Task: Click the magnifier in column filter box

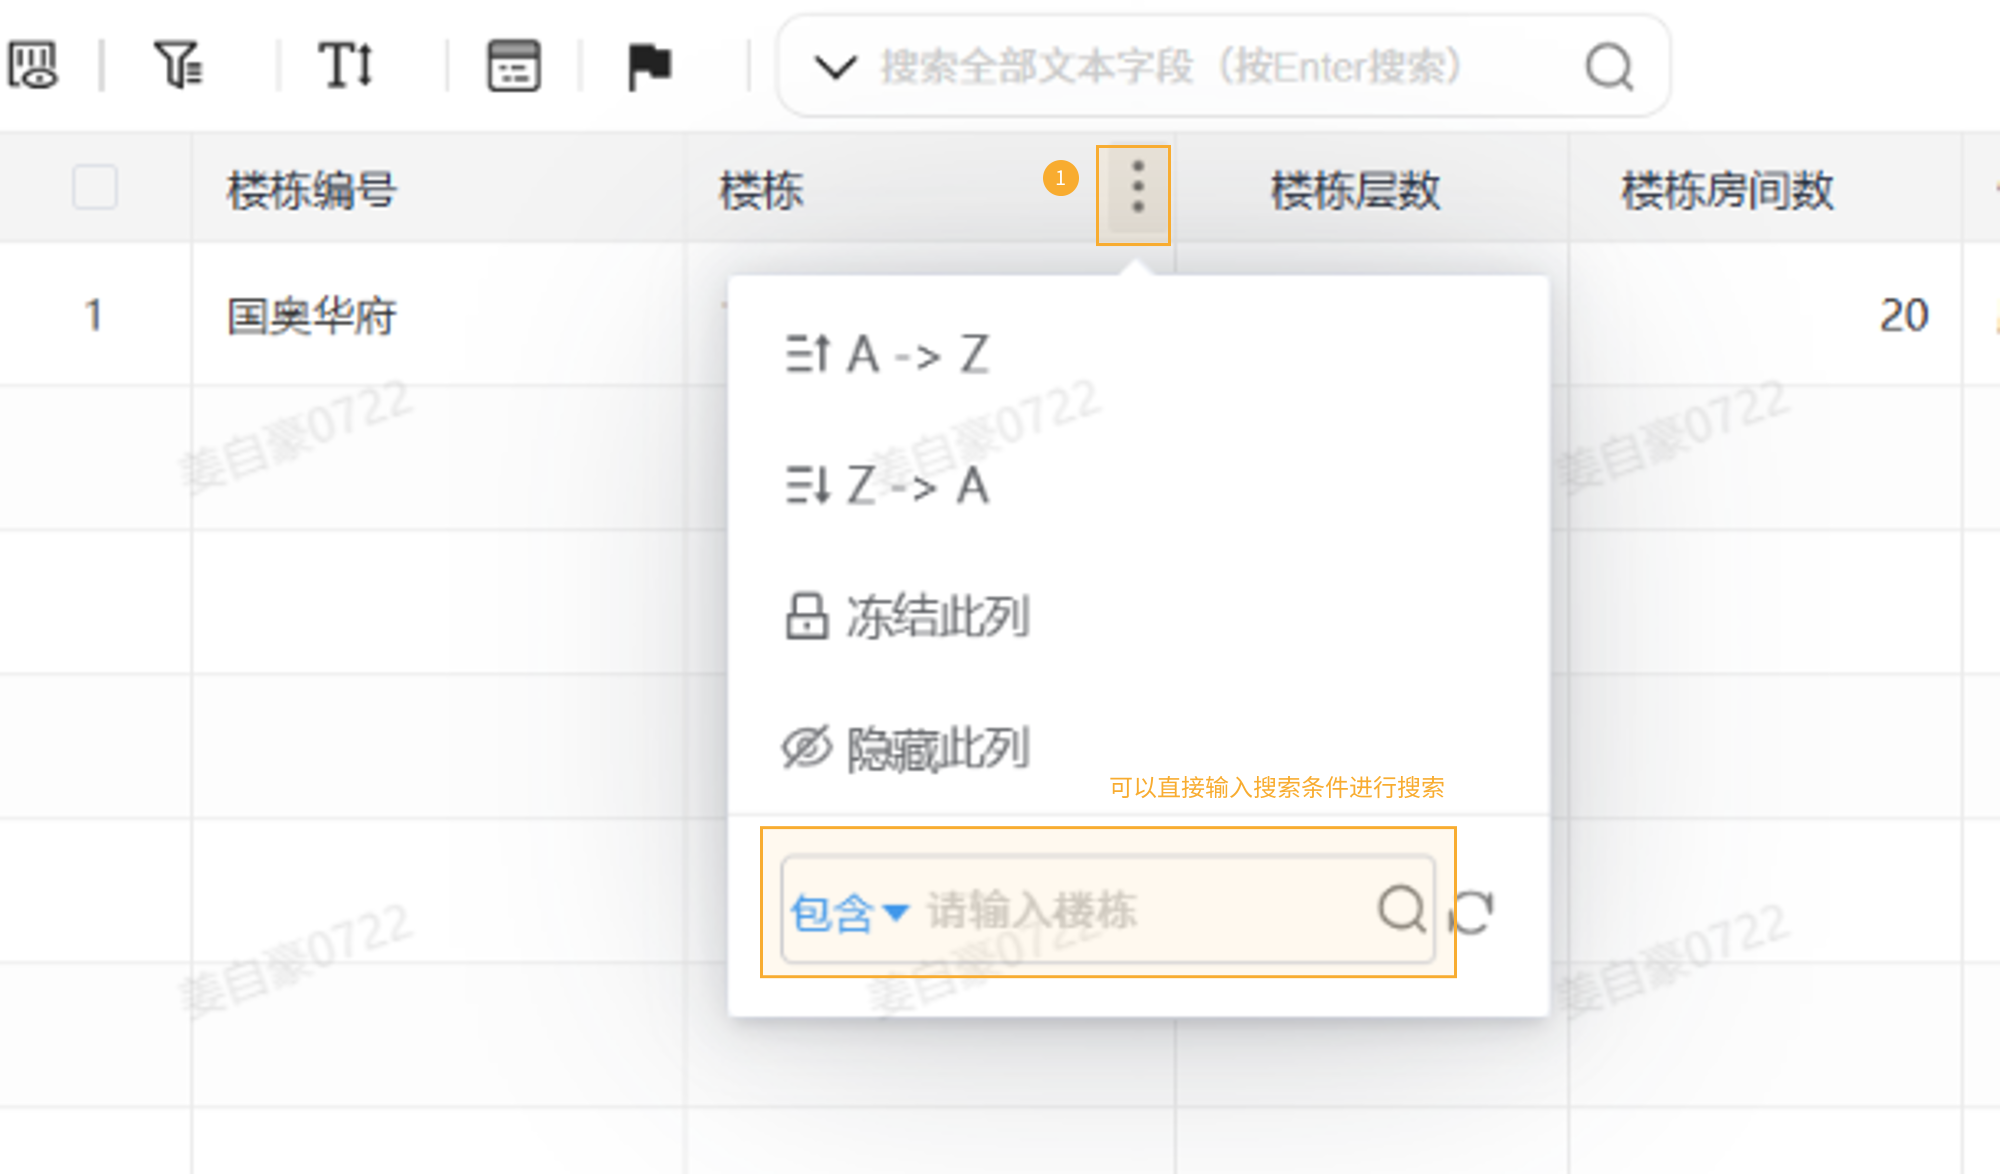Action: [1402, 909]
